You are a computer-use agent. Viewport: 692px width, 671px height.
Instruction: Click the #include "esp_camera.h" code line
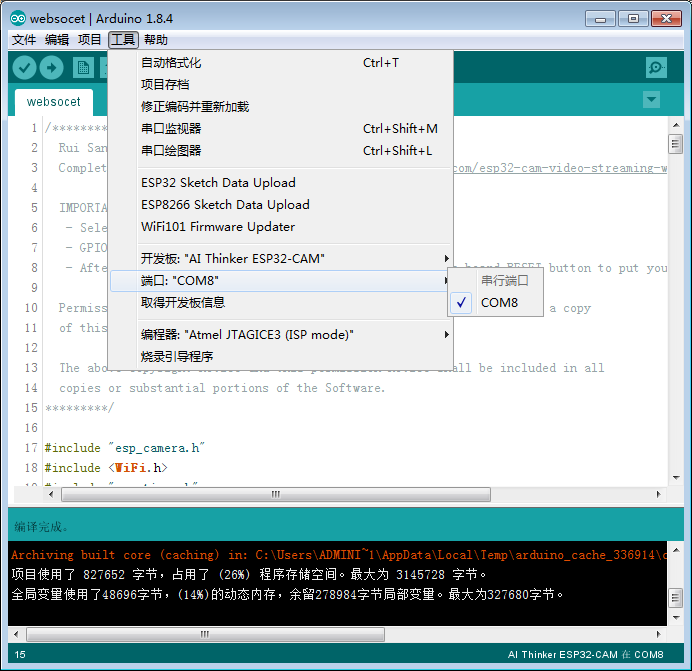coord(124,448)
